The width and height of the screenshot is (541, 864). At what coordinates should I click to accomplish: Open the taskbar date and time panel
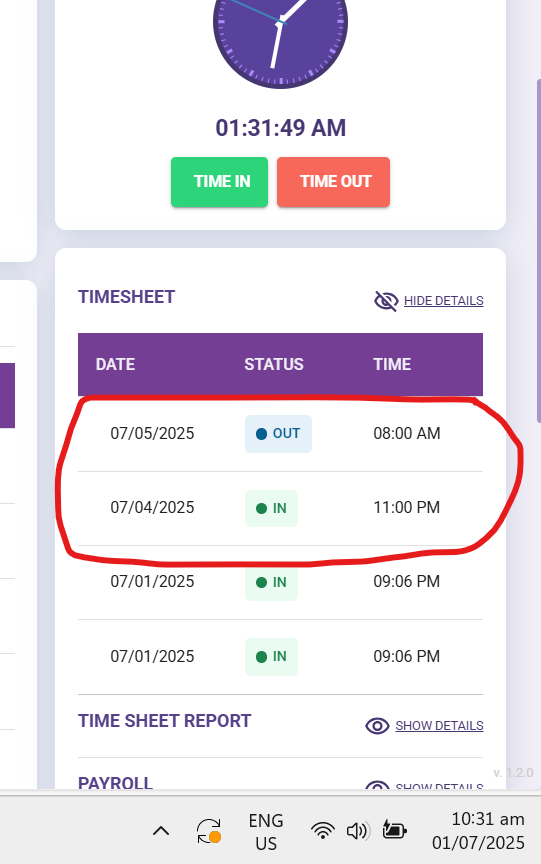478,831
